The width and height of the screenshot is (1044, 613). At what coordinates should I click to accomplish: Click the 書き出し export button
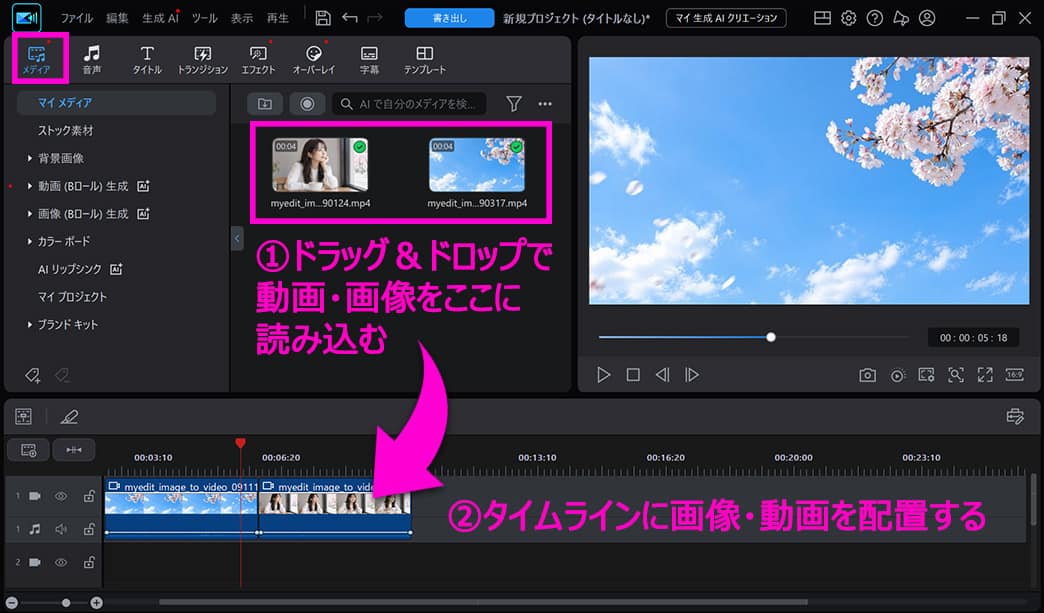click(449, 18)
